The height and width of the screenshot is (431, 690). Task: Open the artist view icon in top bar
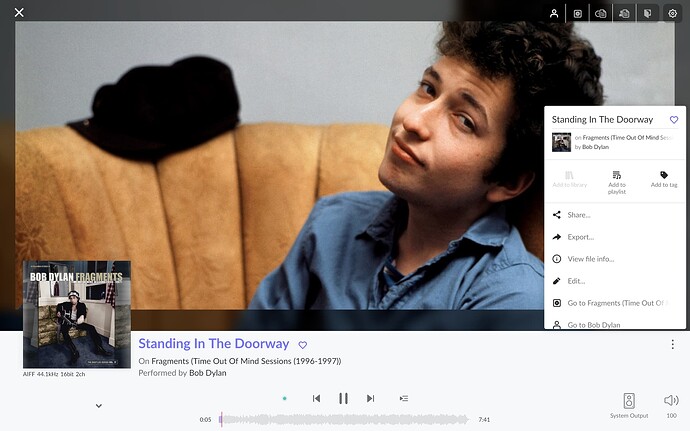554,13
